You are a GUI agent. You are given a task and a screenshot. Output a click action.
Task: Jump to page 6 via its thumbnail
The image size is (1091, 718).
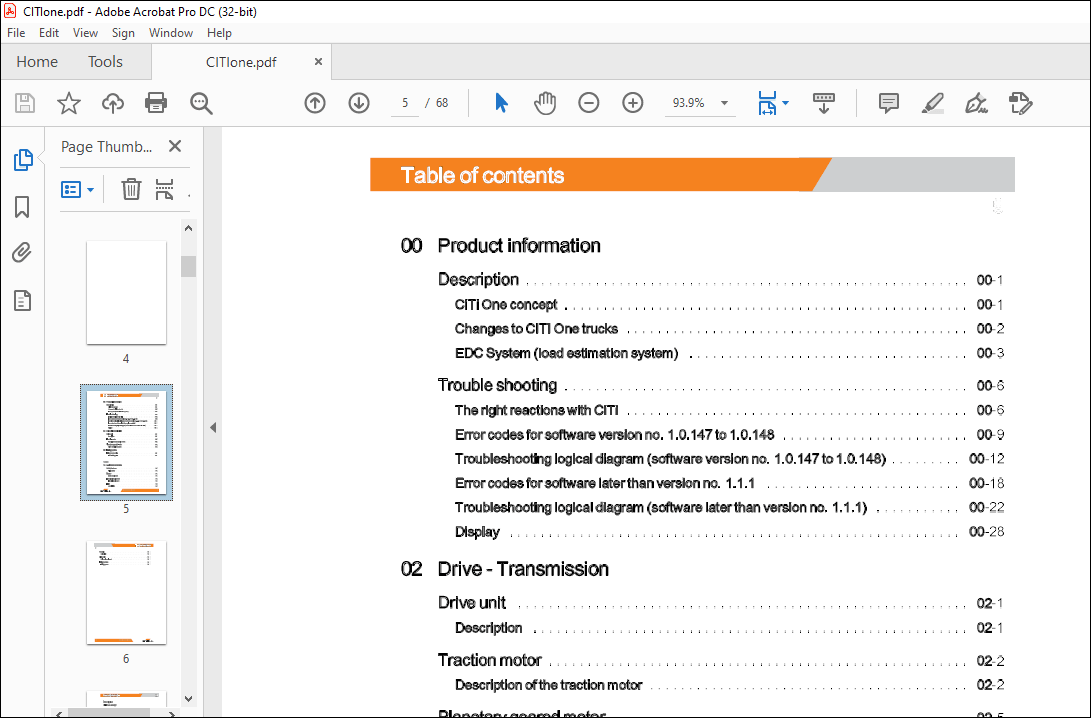click(x=126, y=592)
